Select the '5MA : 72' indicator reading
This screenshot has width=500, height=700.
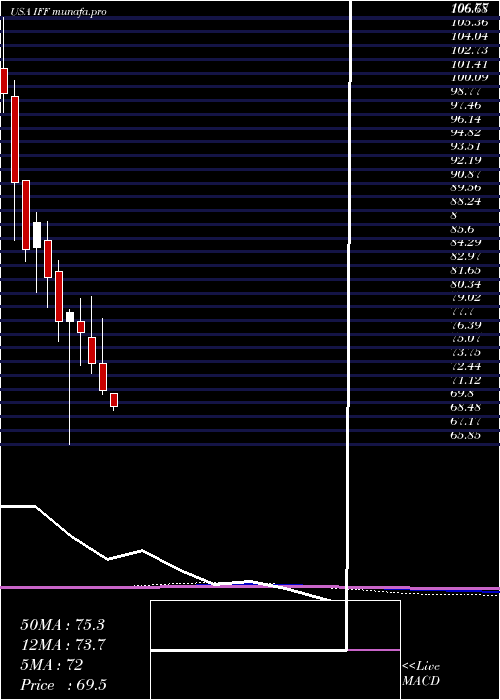point(52,665)
